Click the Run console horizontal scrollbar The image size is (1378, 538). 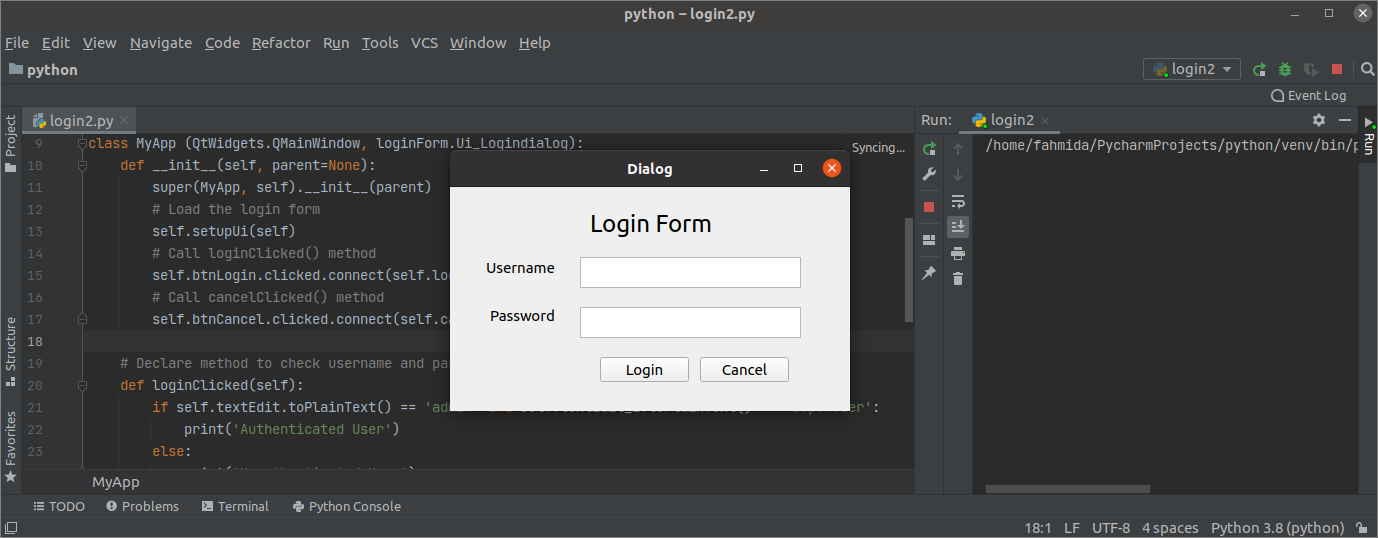[x=1067, y=489]
